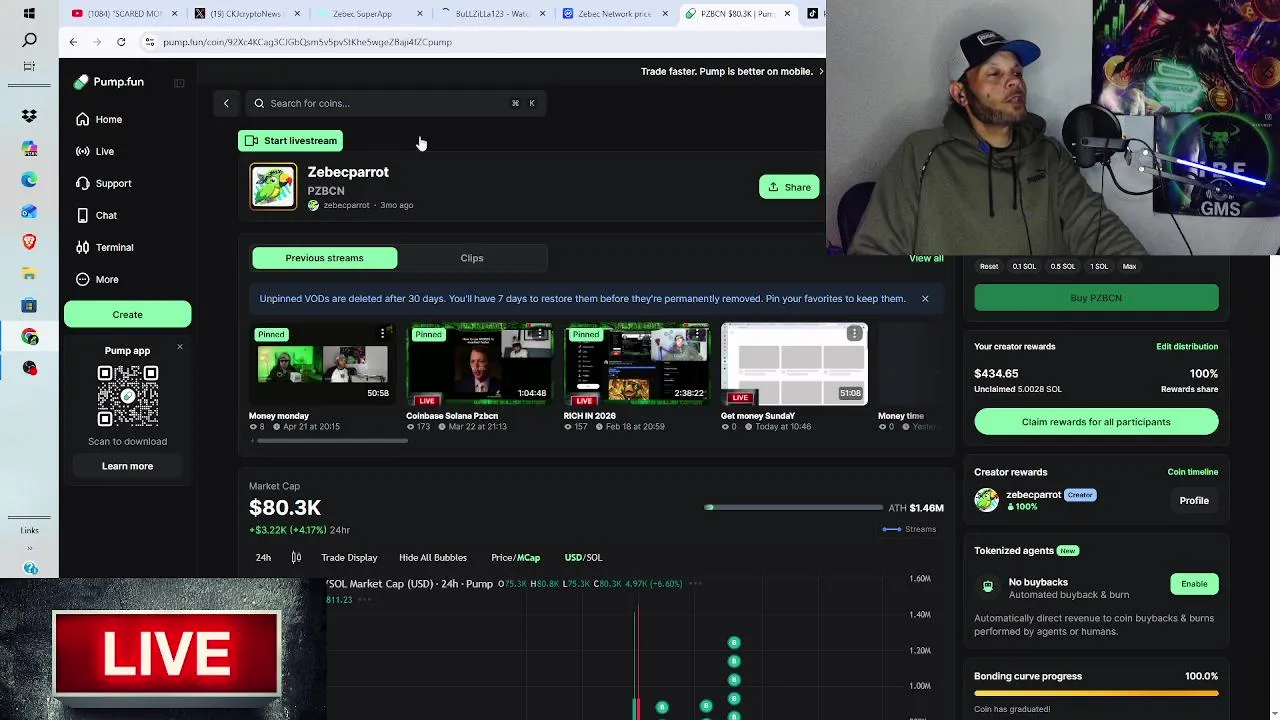This screenshot has height=720, width=1280.
Task: Open options menu on Coinbase Solana stream
Action: pos(540,334)
